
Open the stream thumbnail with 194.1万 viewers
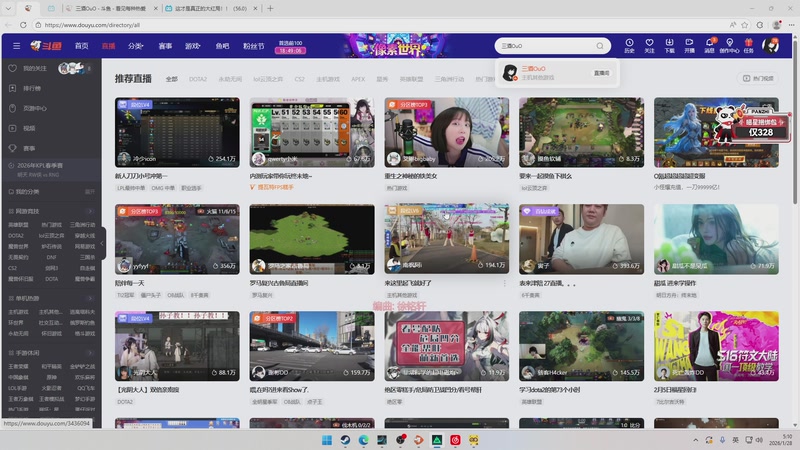[x=446, y=239]
